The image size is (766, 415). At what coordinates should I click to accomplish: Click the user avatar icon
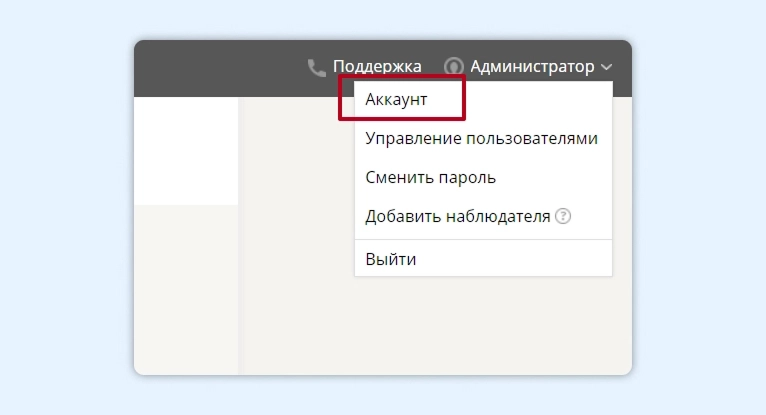[x=454, y=66]
